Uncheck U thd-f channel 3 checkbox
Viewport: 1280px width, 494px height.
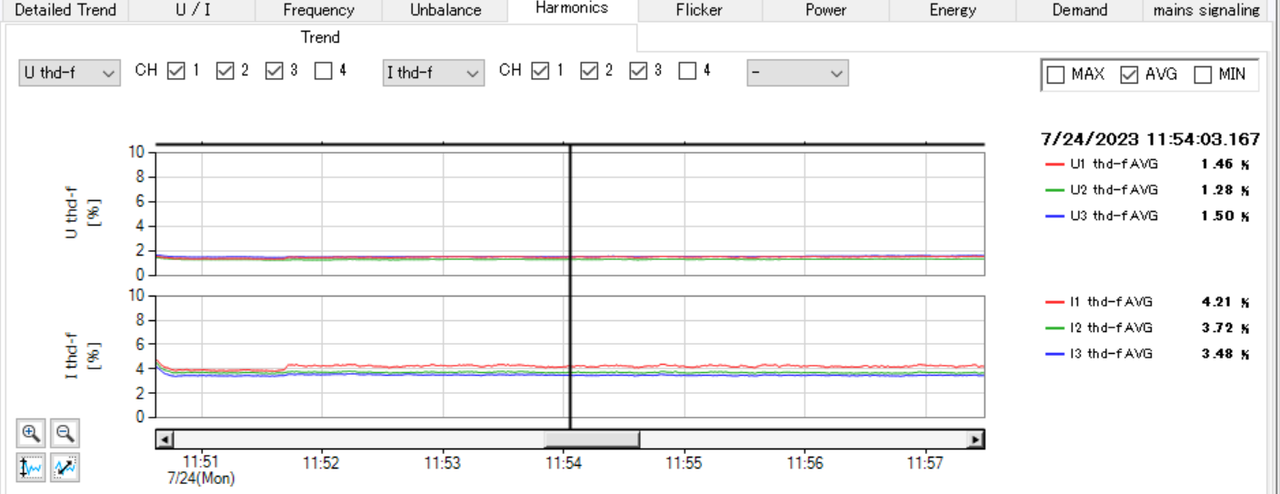tap(275, 71)
